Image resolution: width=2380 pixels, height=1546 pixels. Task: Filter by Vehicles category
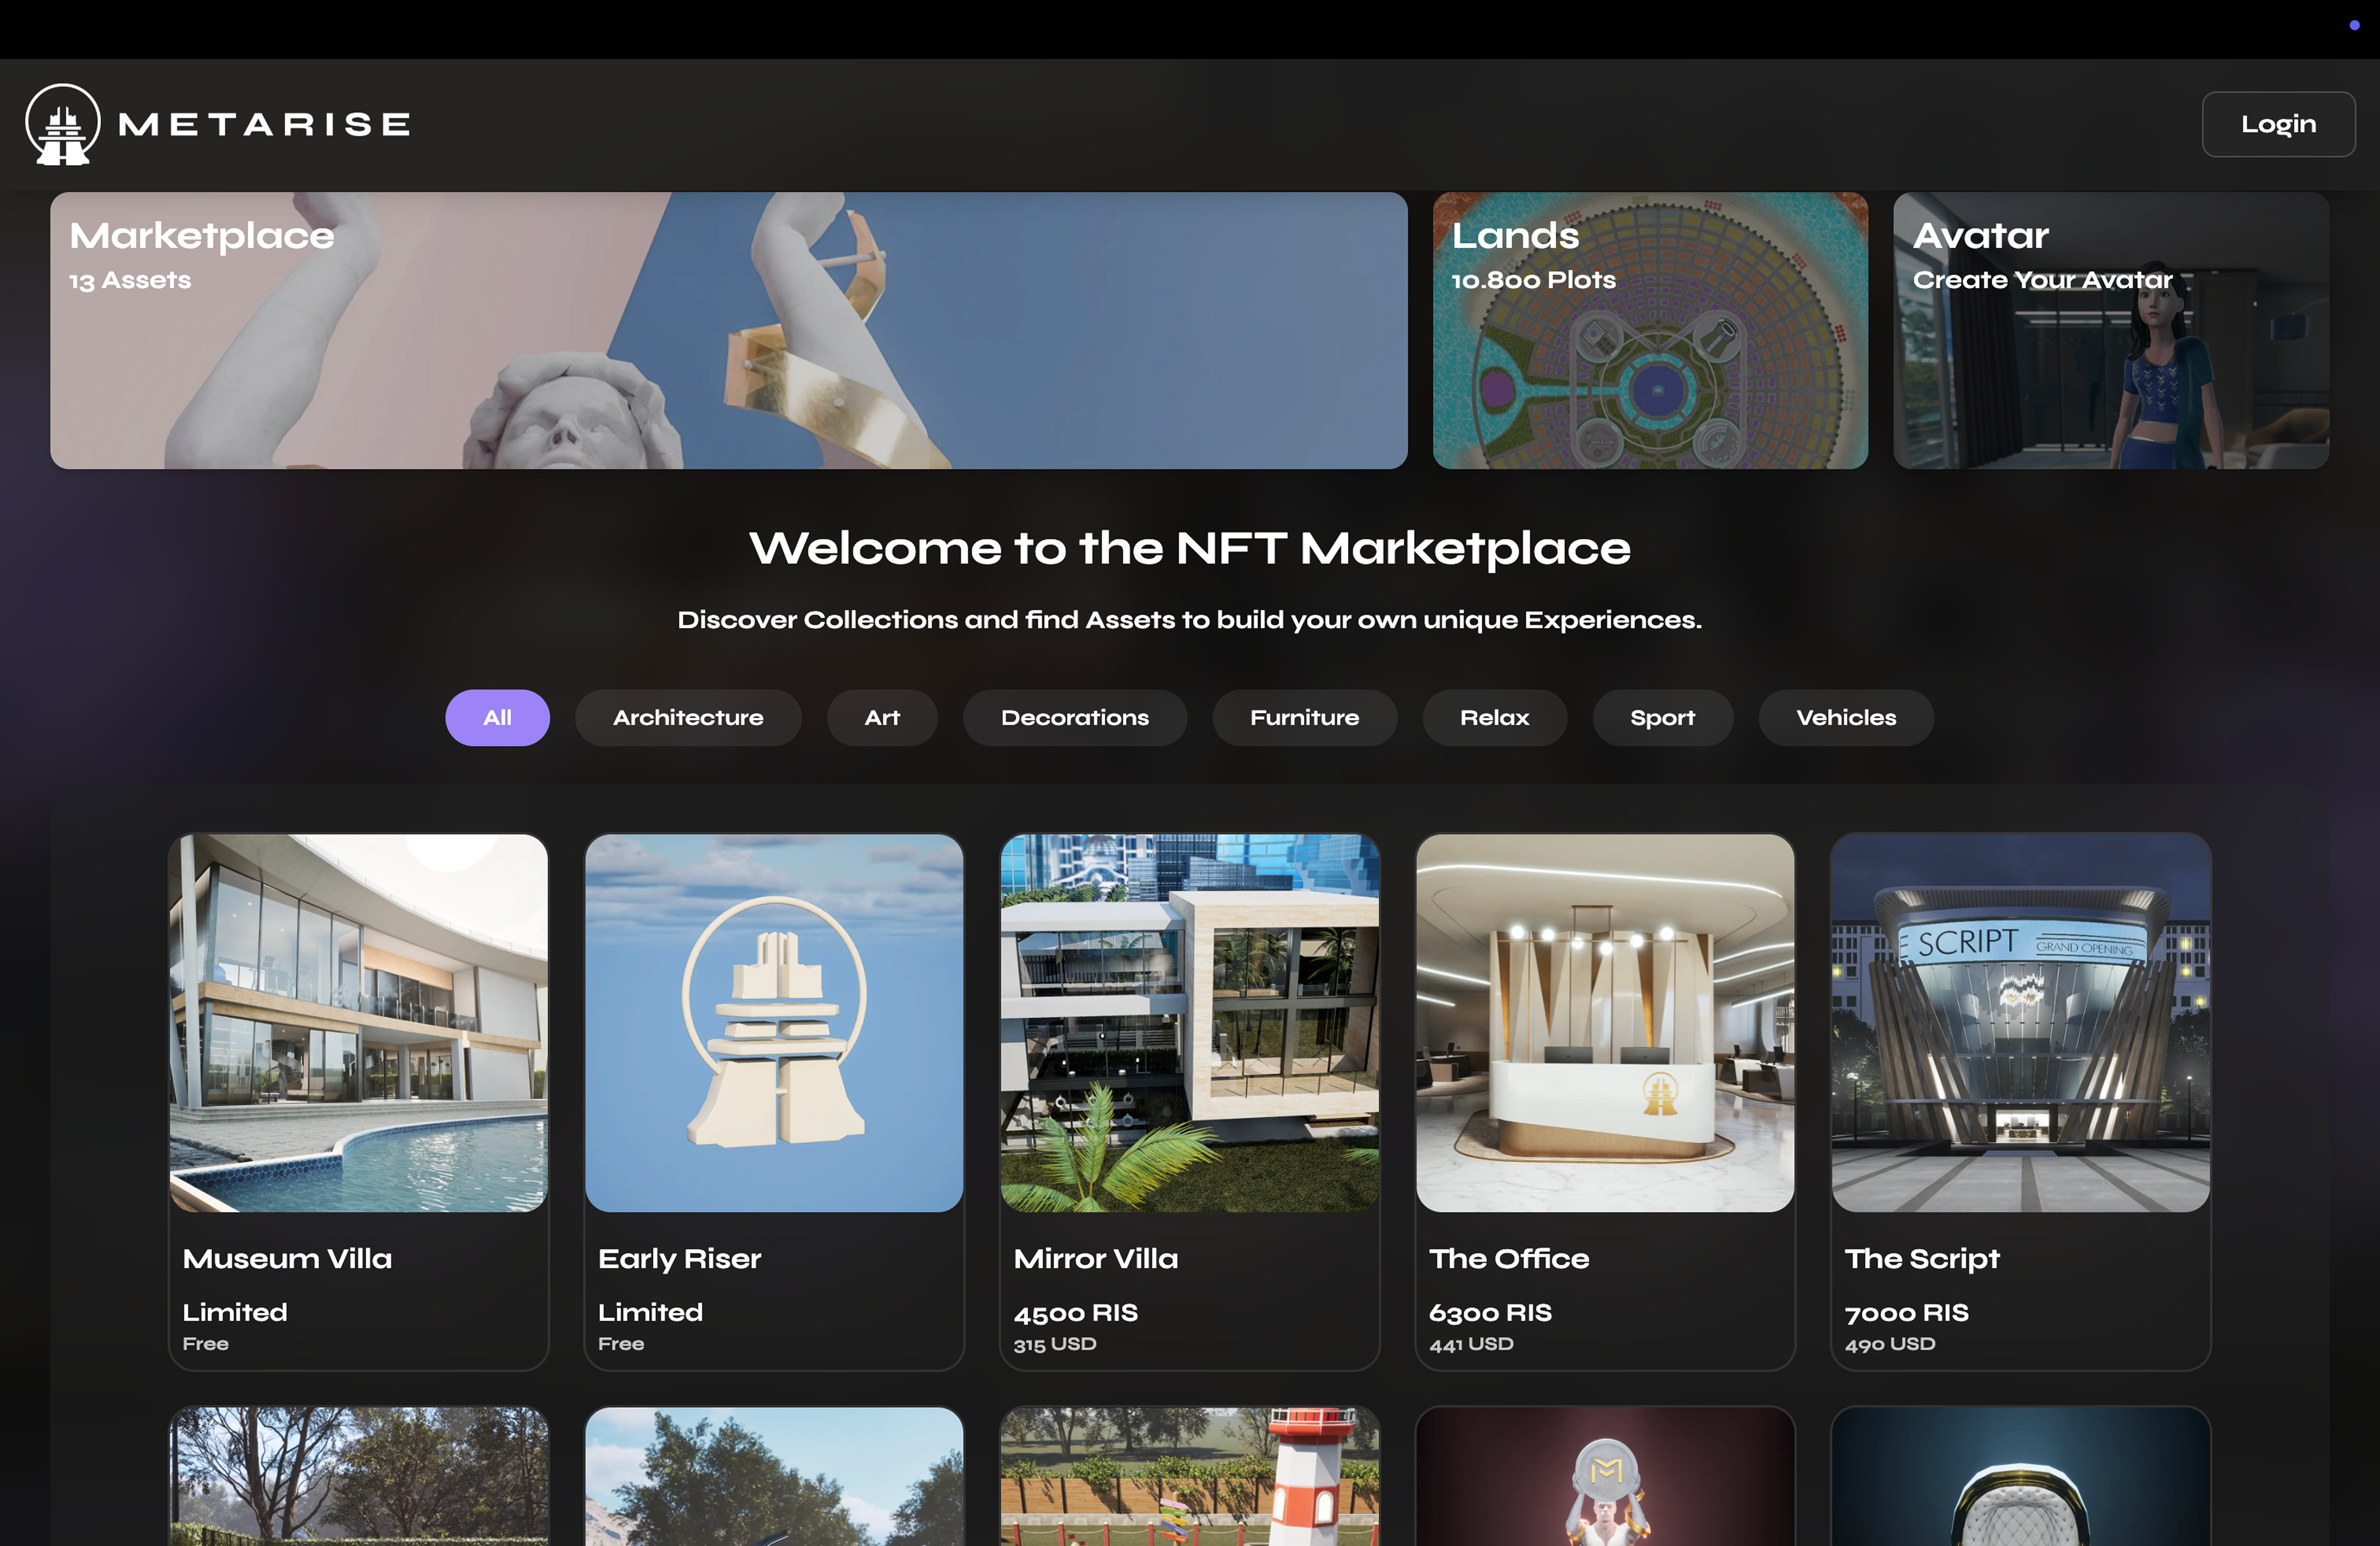[x=1846, y=718]
